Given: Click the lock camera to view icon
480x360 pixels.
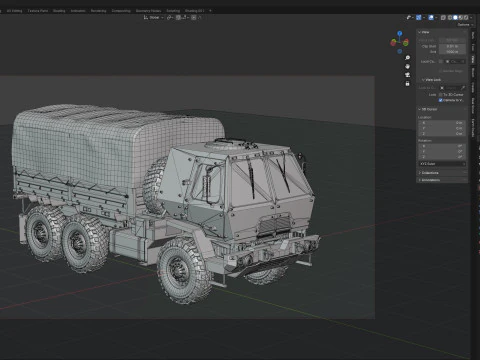Looking at the screenshot, I should [407, 84].
